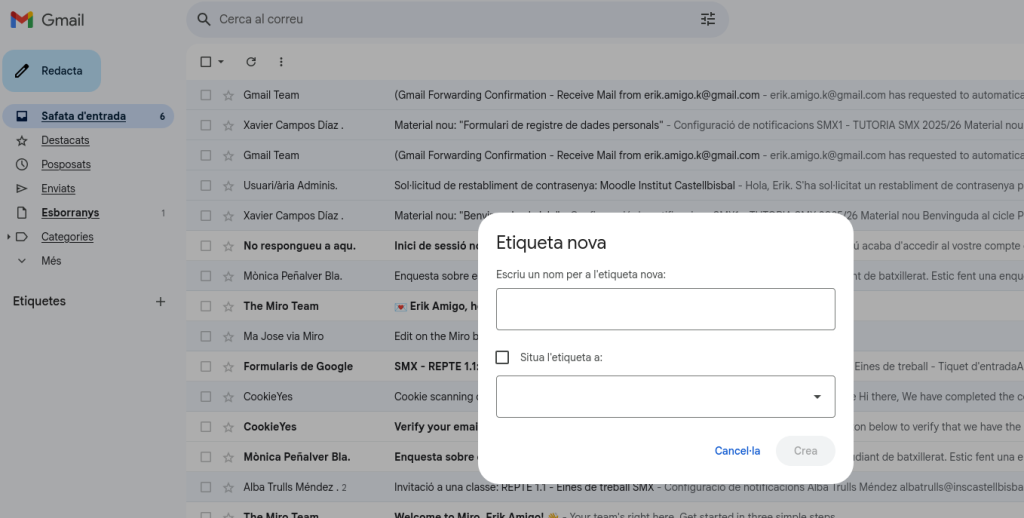1024x518 pixels.
Task: Expand the Categories section in the sidebar
Action: 10,237
